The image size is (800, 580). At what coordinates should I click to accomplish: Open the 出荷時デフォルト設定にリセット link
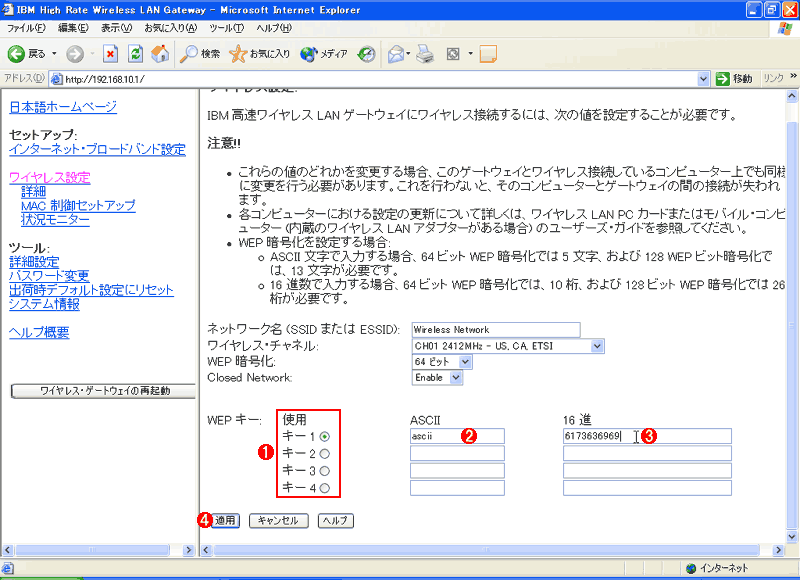[91, 290]
